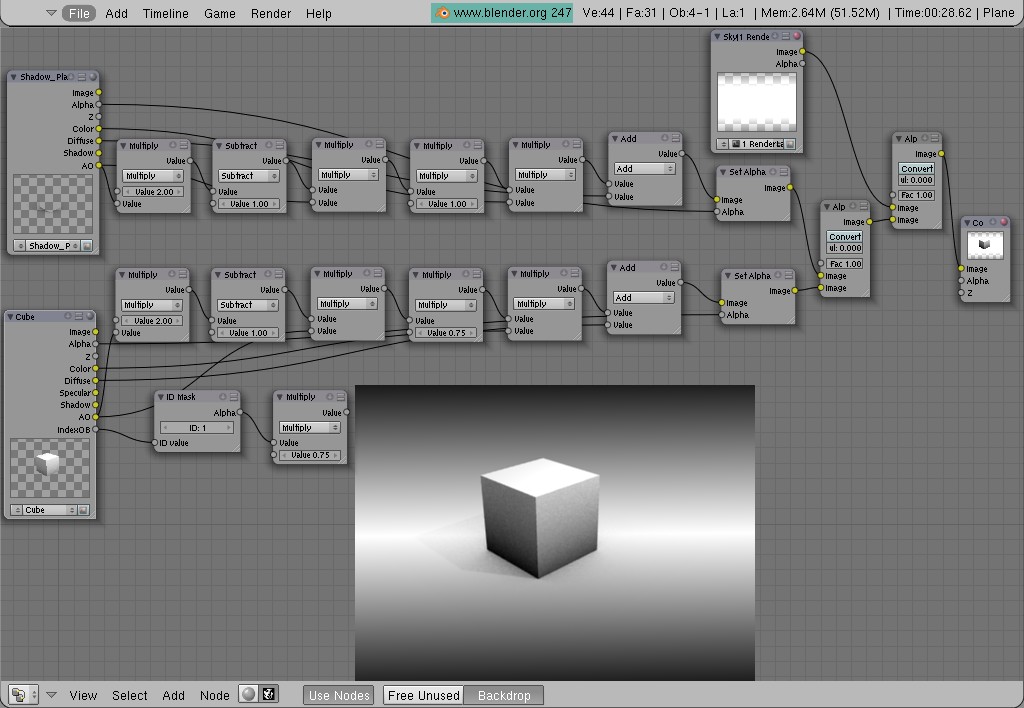Click the Blender logo beside www.blender.org
Screen dimensions: 1024x708
pos(442,13)
